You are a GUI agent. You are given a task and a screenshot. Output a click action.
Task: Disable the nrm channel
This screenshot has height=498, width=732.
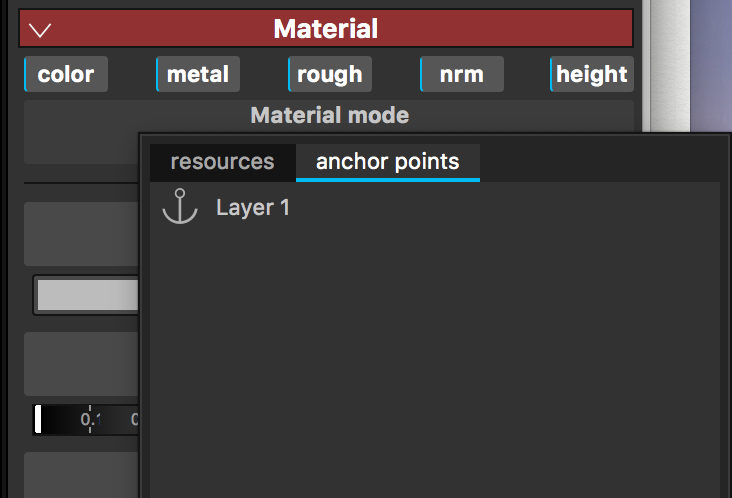coord(461,74)
